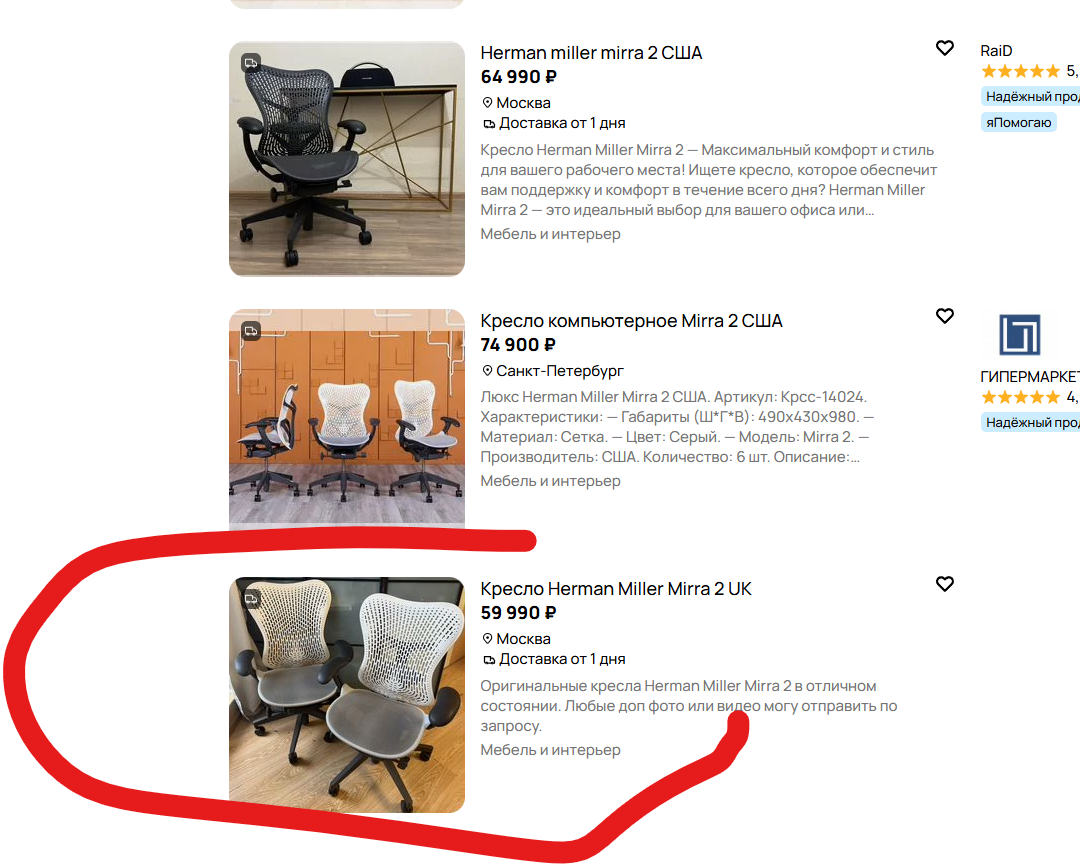Image resolution: width=1080 pixels, height=864 pixels.
Task: Click delivery truck badge on Mirra 2 UK photo
Action: [251, 599]
